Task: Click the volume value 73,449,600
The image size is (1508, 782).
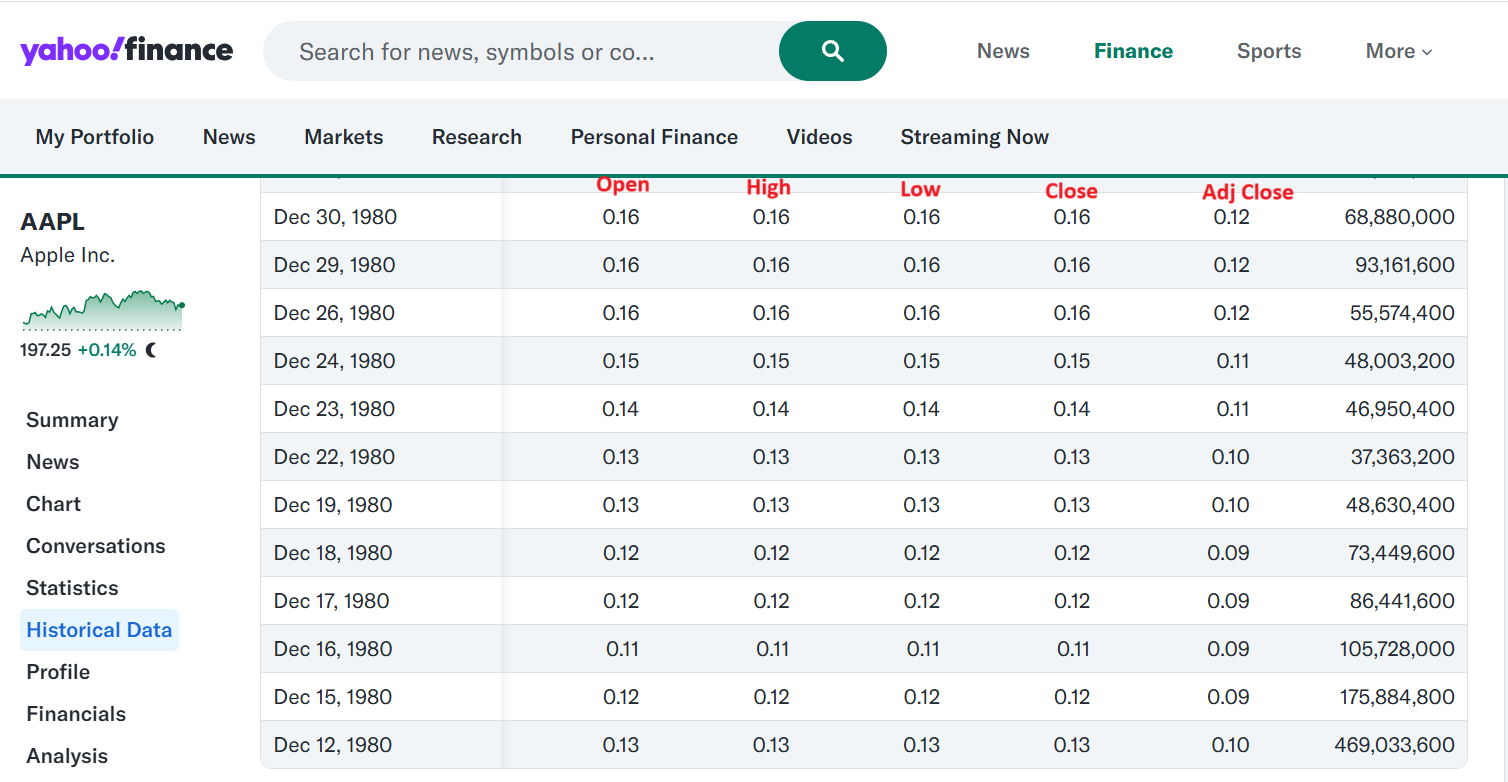Action: (x=1401, y=553)
